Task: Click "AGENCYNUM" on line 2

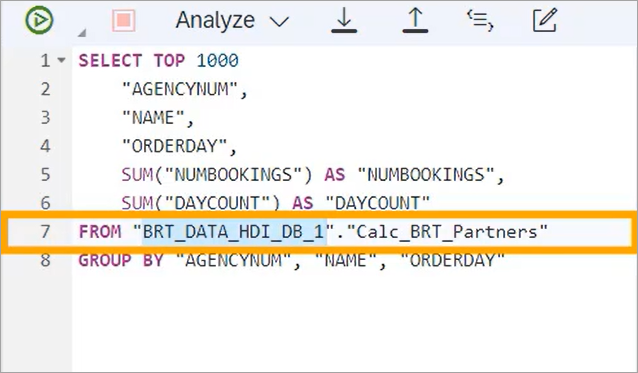Action: point(179,89)
